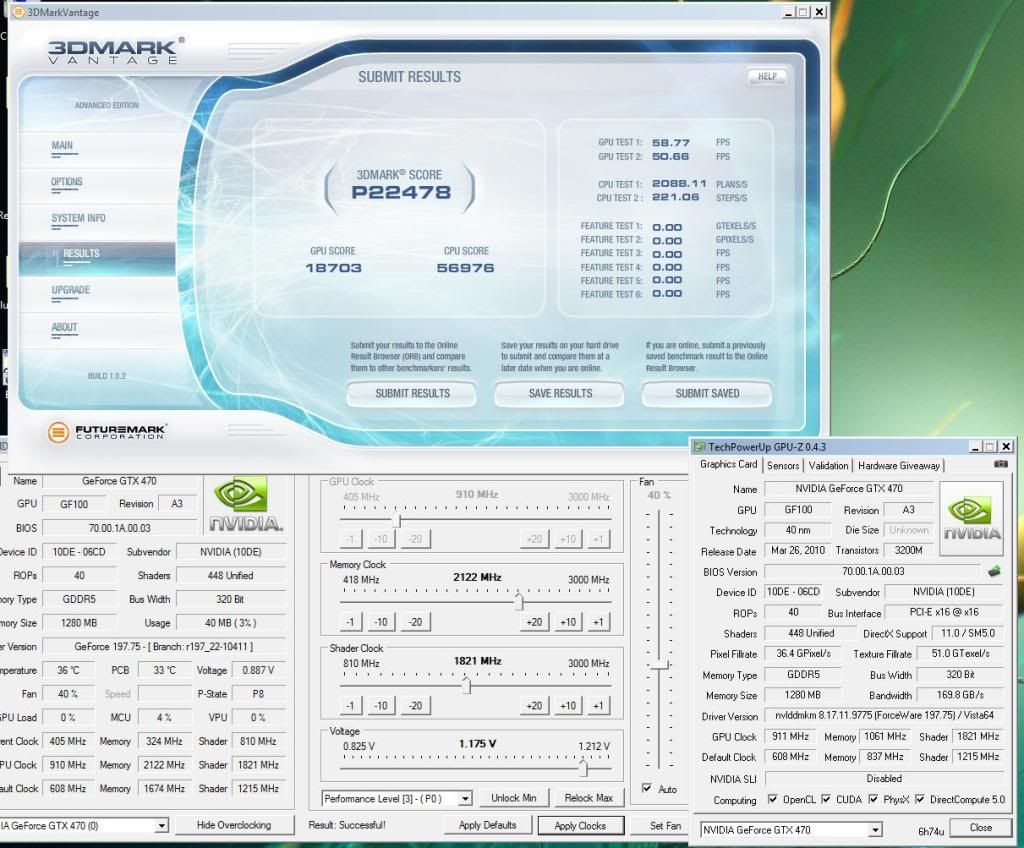Click the vertical Fan speed slider thumb
Image resolution: width=1024 pixels, height=848 pixels.
coord(660,664)
